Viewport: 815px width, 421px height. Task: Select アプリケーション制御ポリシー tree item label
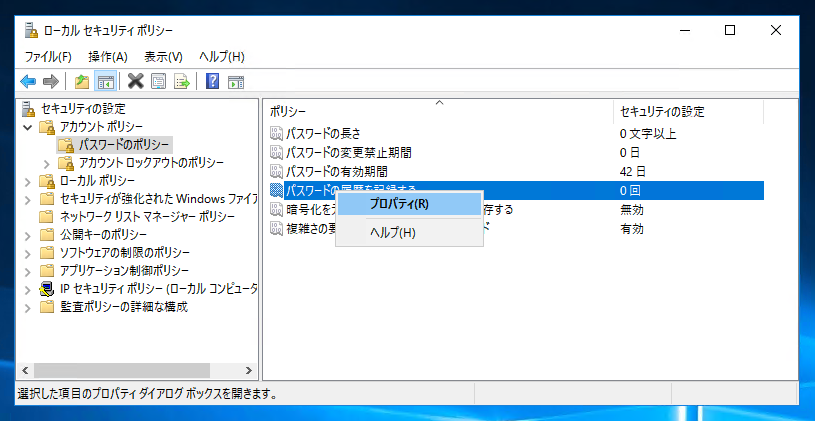[124, 271]
